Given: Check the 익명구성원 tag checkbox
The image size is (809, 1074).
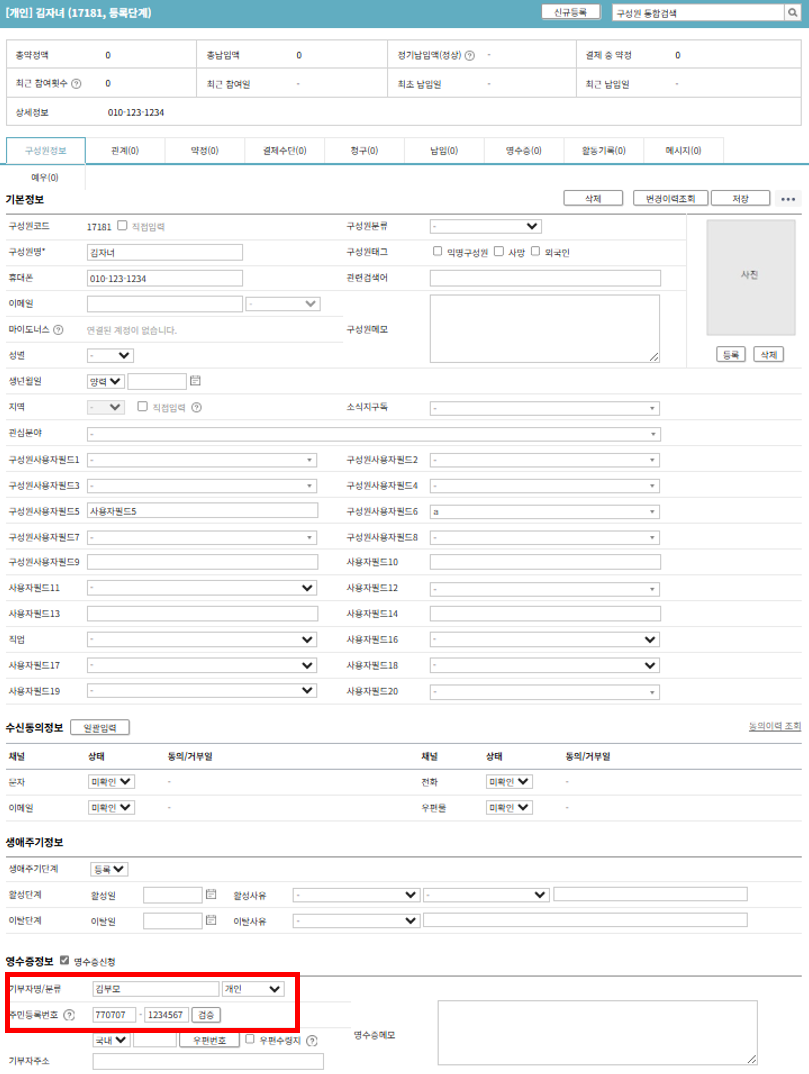Looking at the screenshot, I should coord(437,251).
